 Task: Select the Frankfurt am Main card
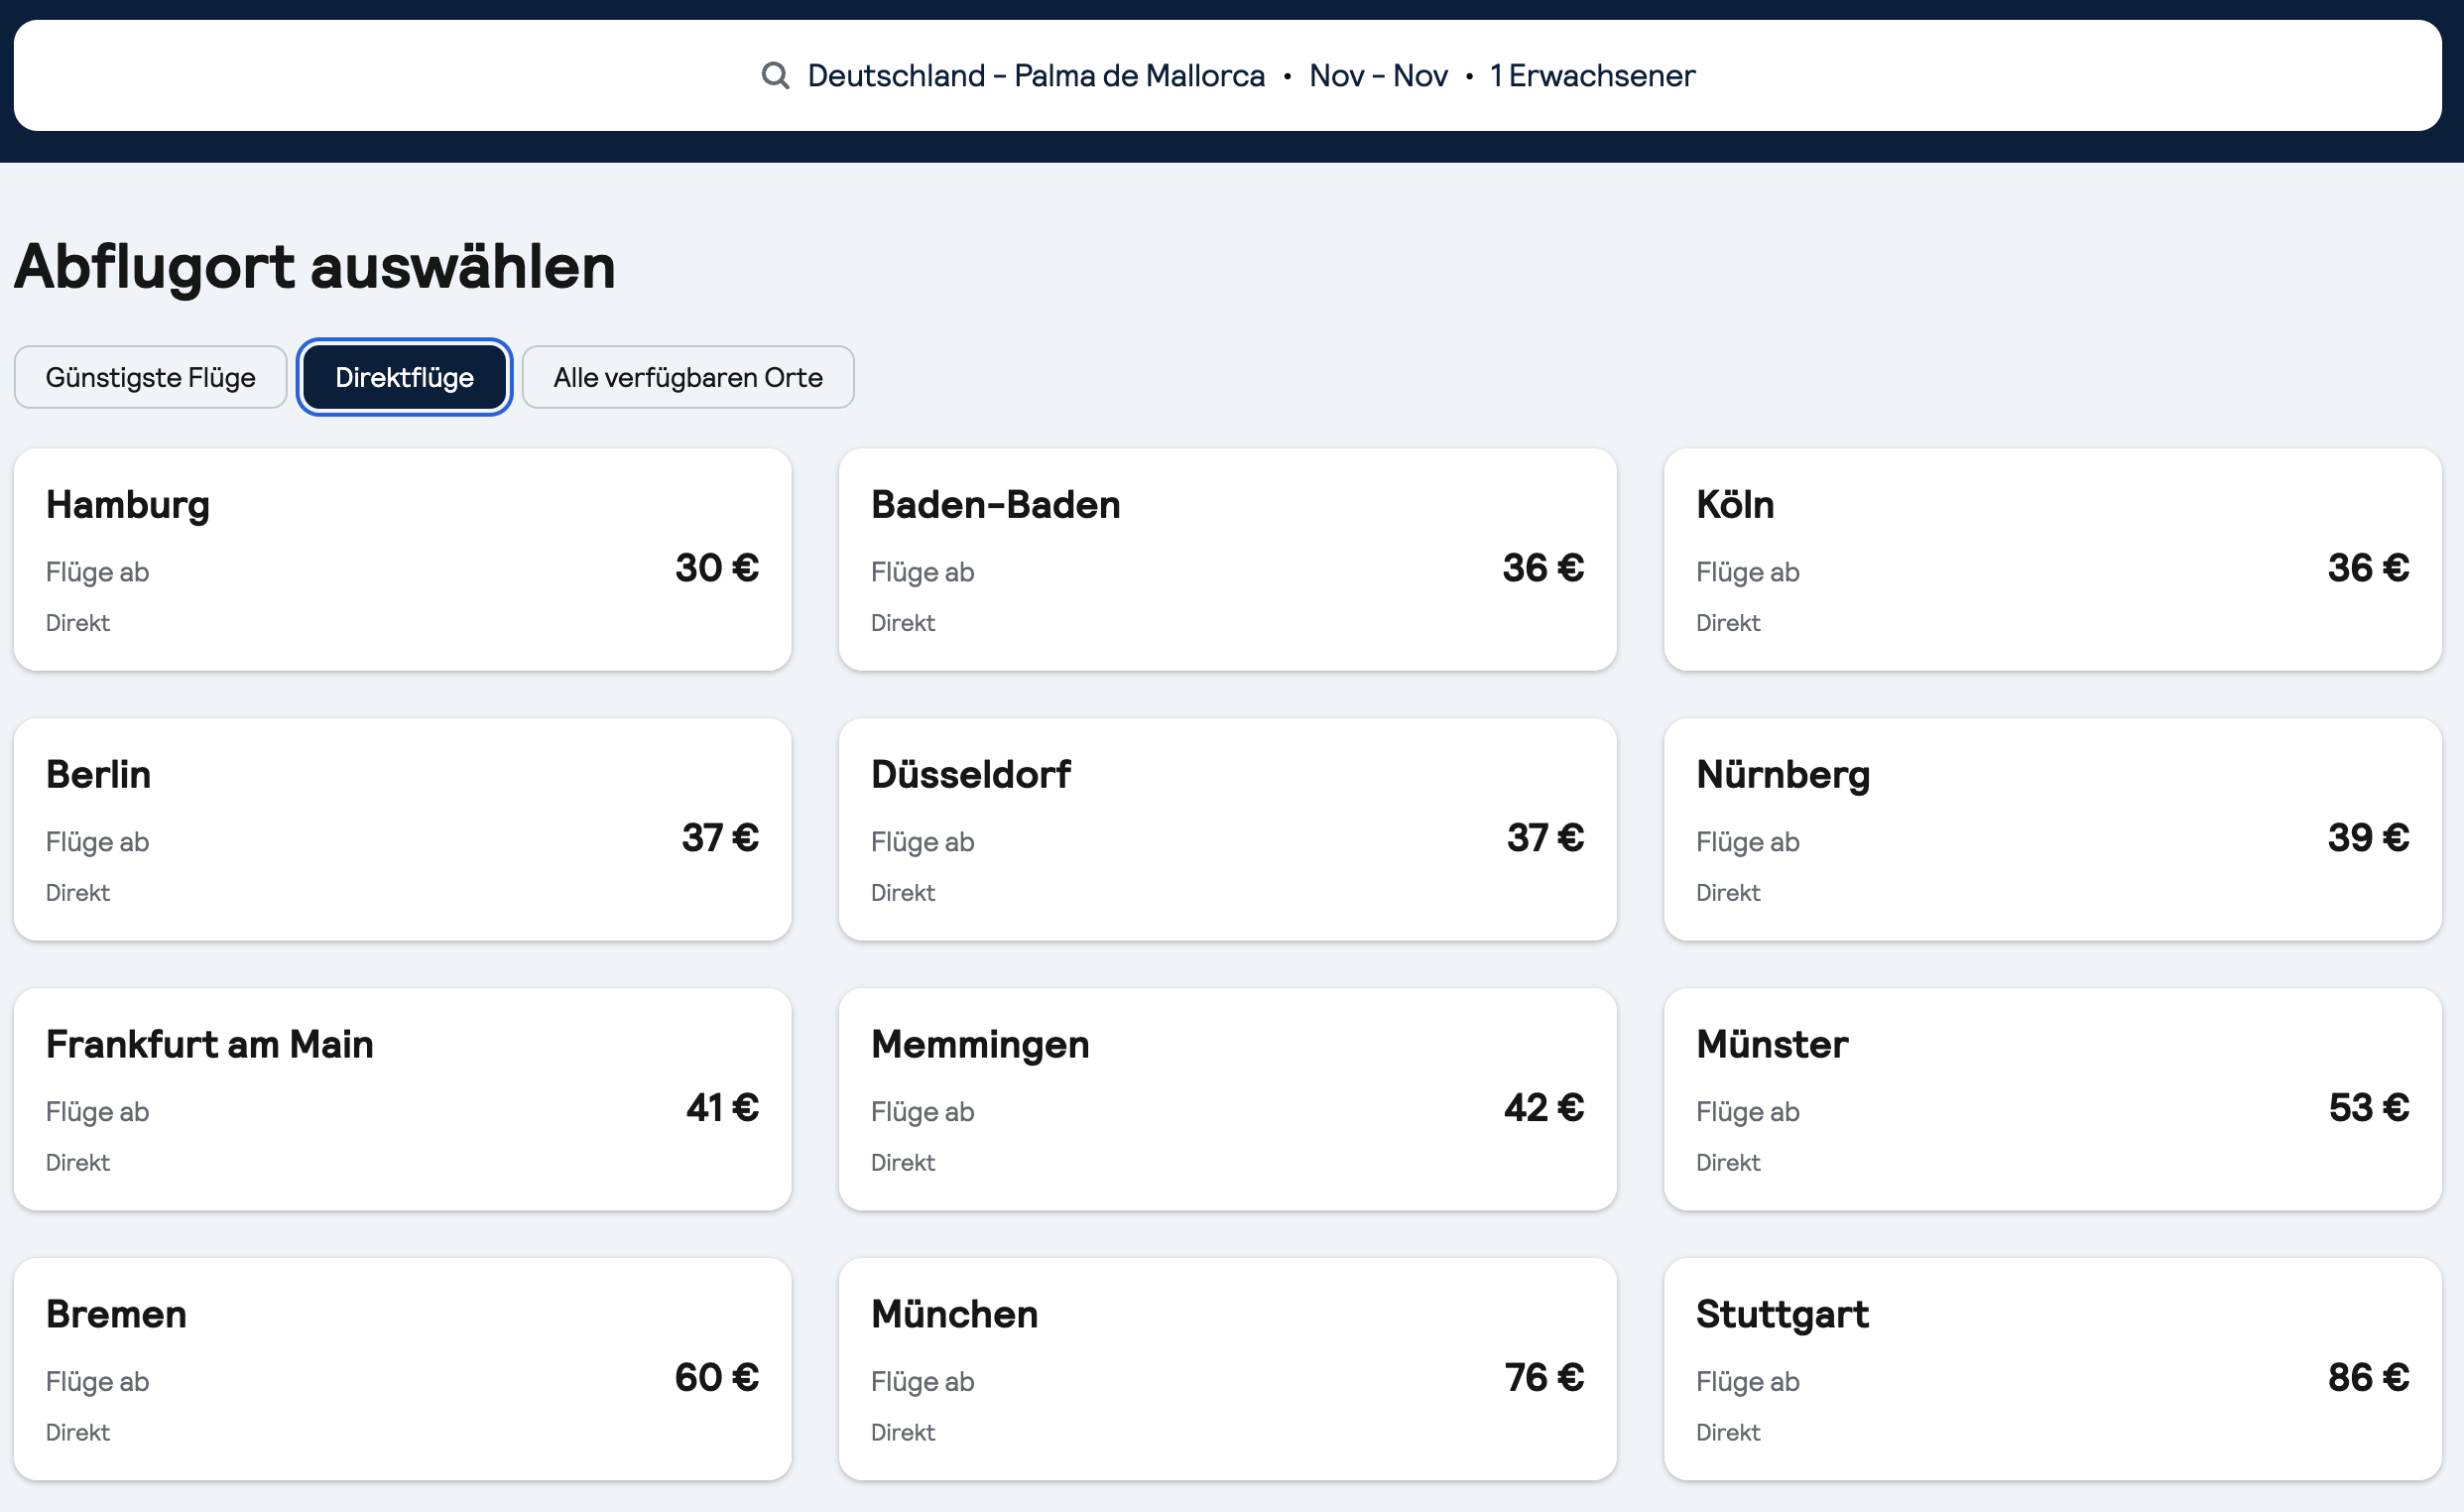(x=402, y=1099)
